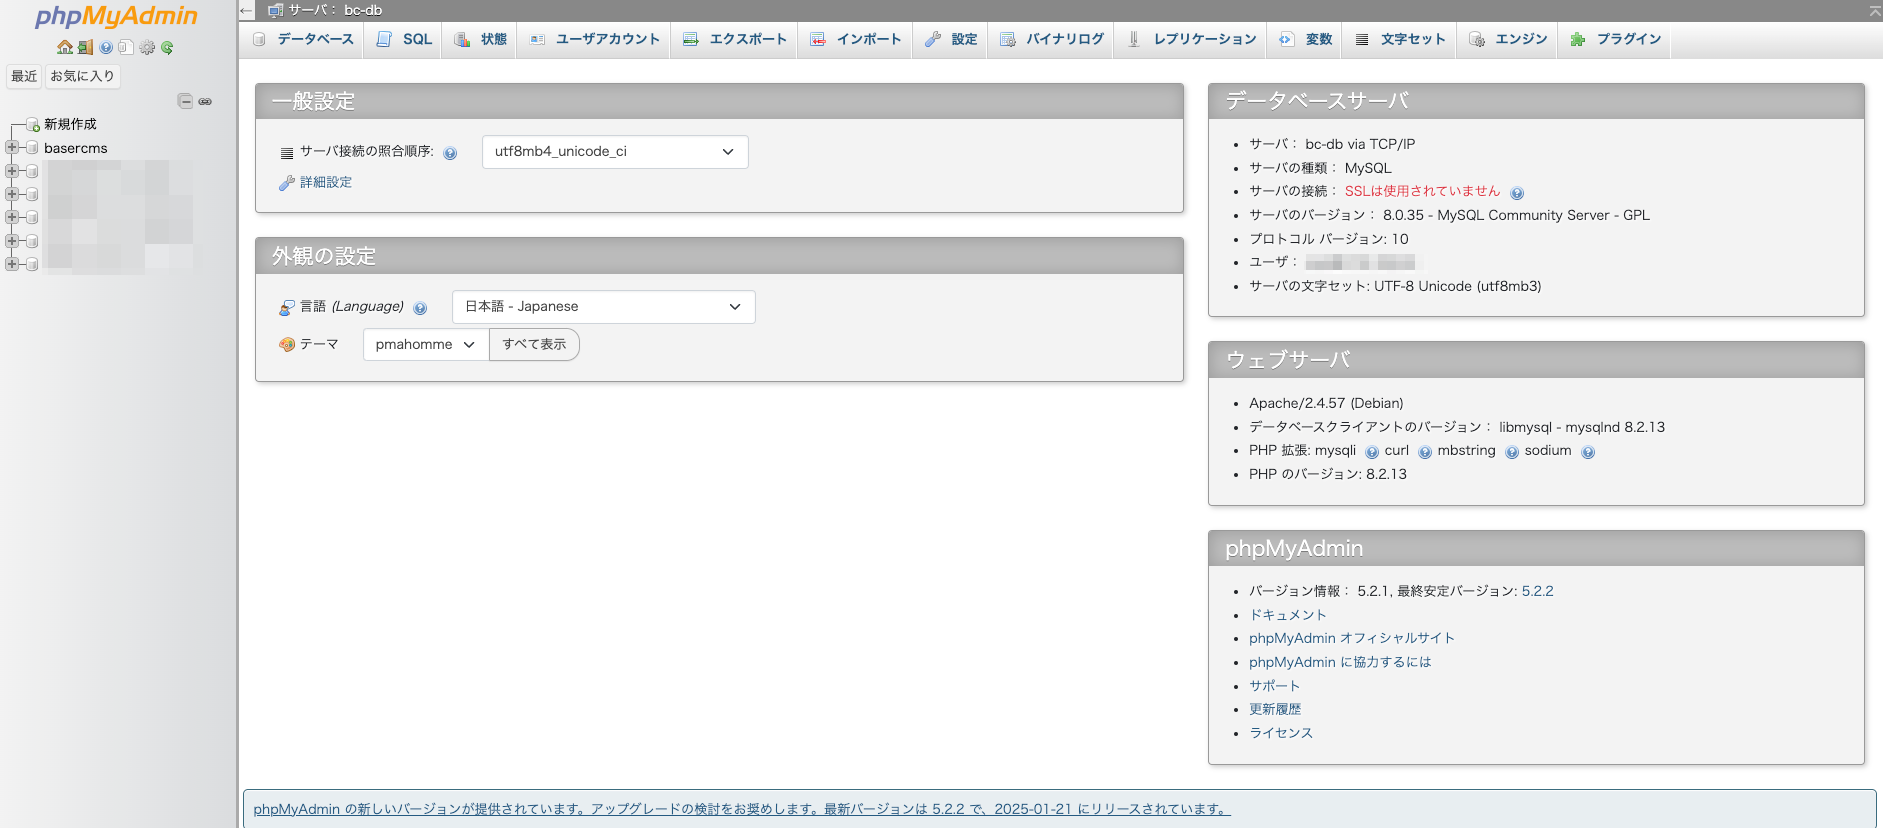
Task: Open the プラグイン tab
Action: 1615,39
